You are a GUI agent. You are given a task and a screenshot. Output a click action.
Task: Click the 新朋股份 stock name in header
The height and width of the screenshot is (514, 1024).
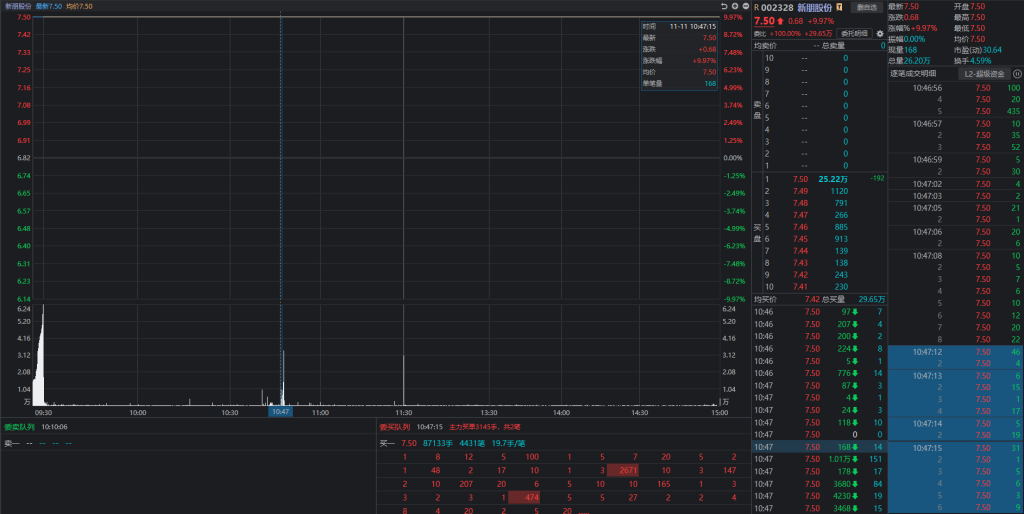(814, 7)
